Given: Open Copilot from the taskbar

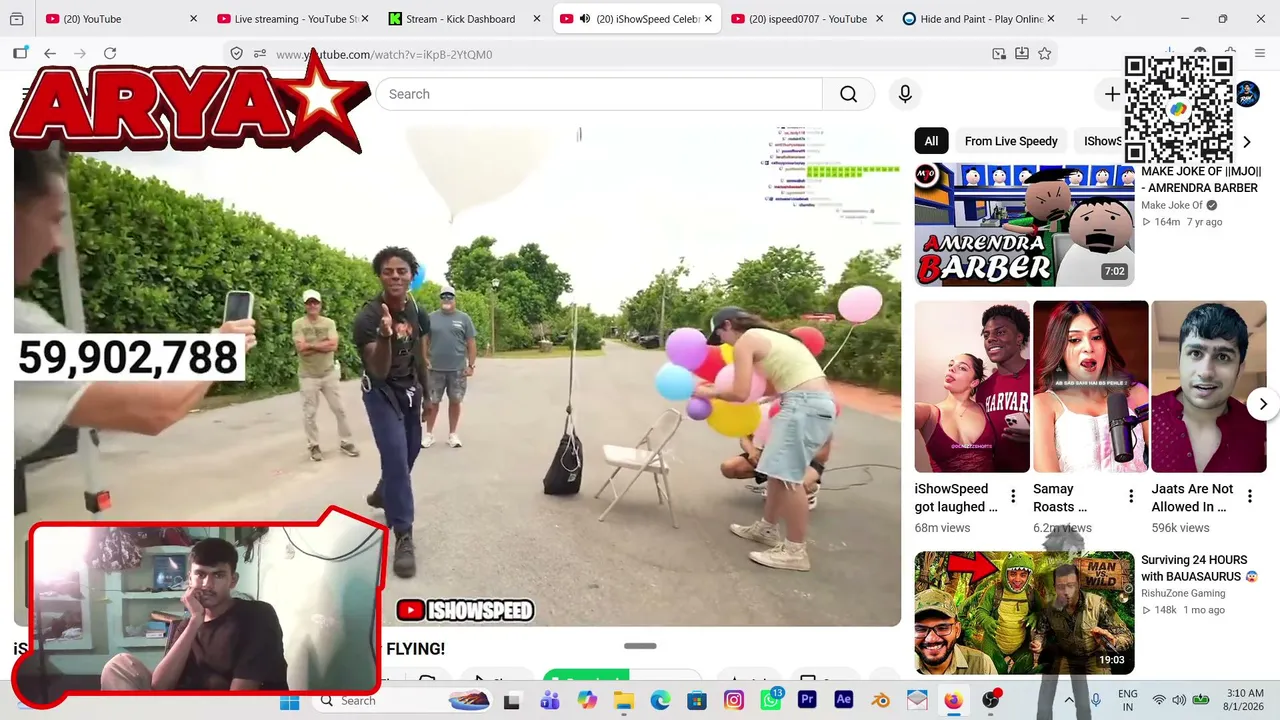Looking at the screenshot, I should [587, 700].
